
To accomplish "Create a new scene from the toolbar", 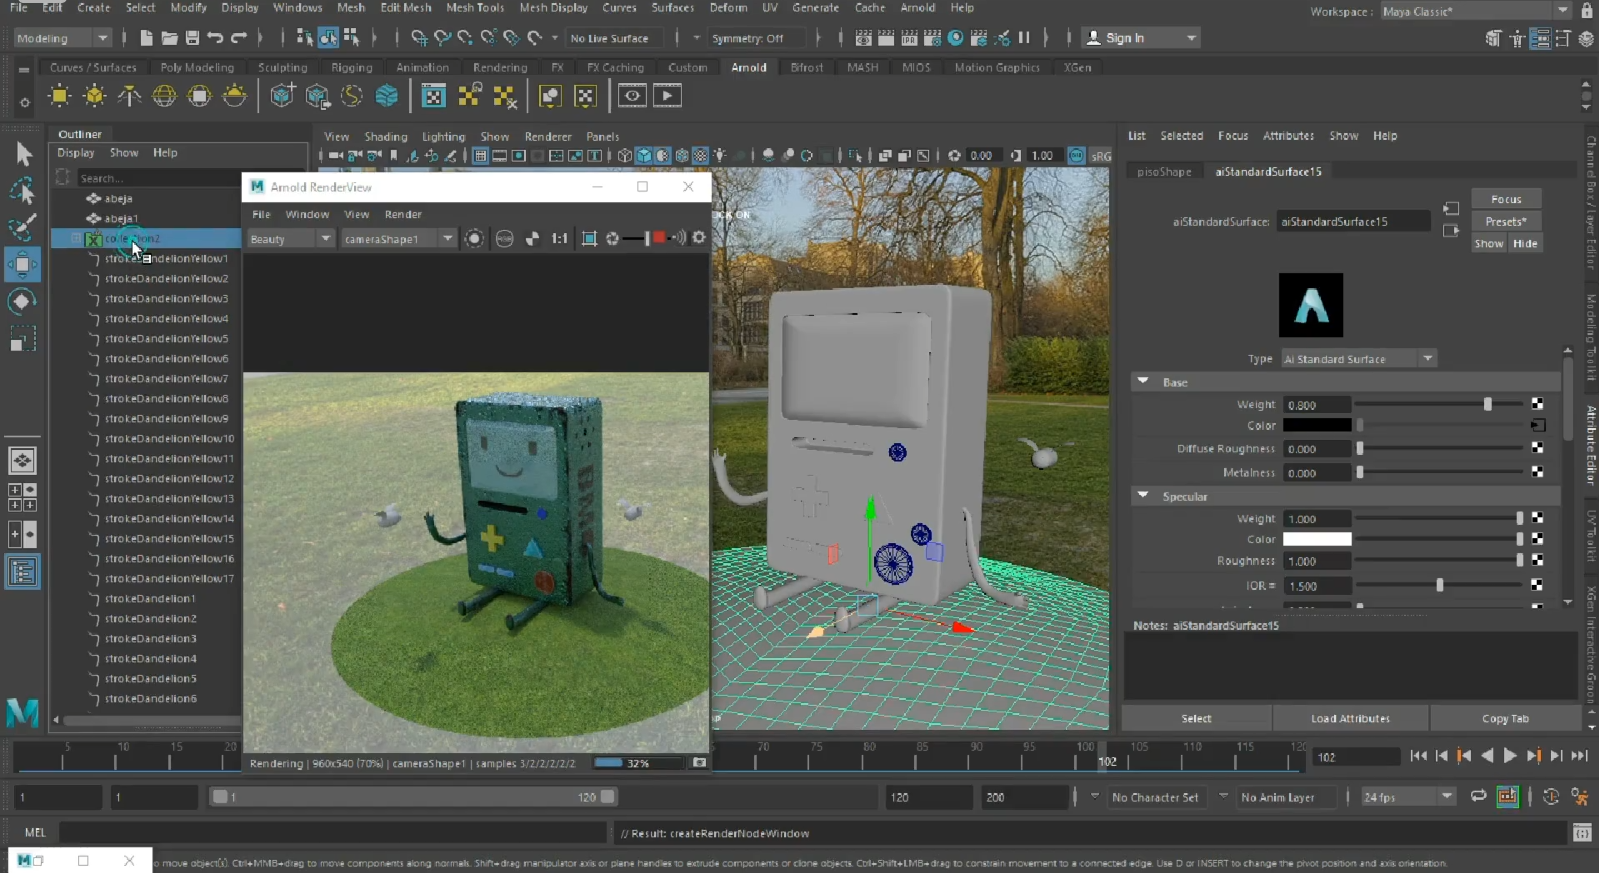I will pyautogui.click(x=146, y=38).
